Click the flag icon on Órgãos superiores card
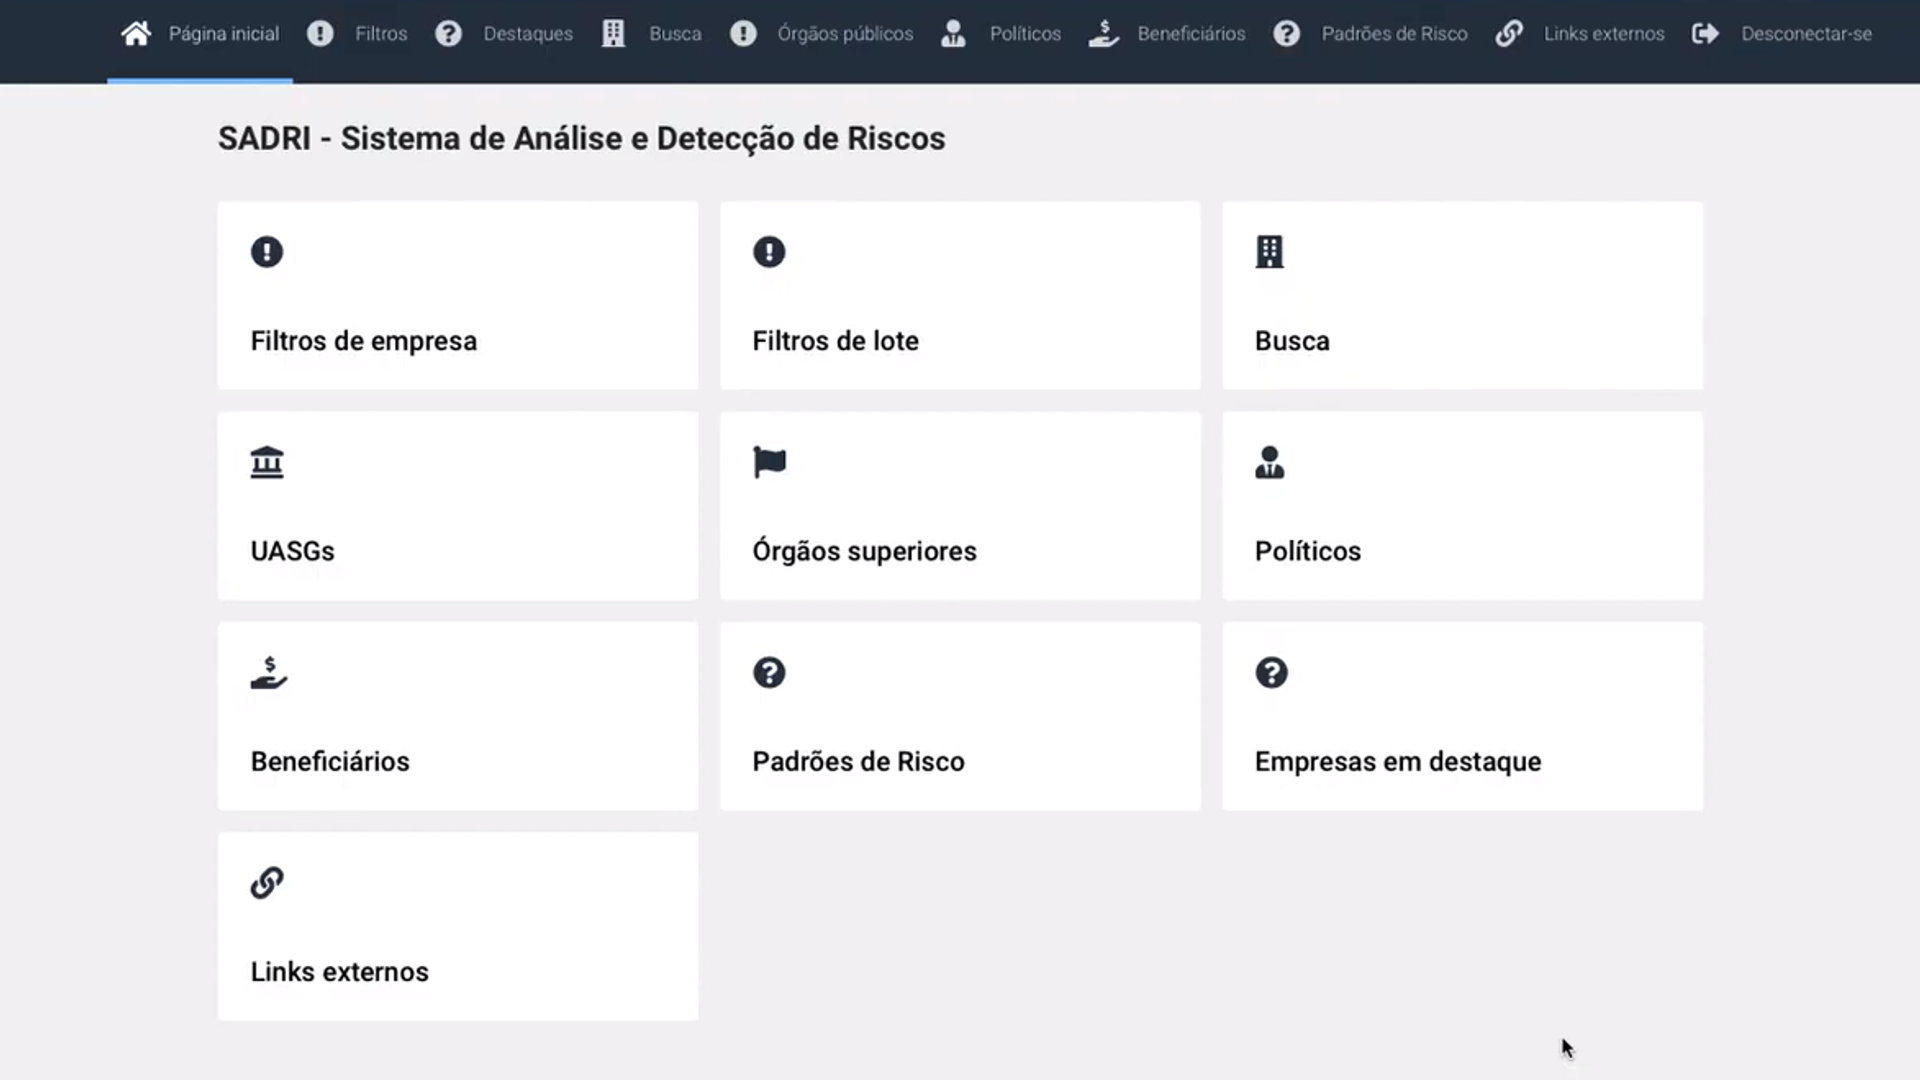This screenshot has height=1080, width=1920. pyautogui.click(x=769, y=462)
